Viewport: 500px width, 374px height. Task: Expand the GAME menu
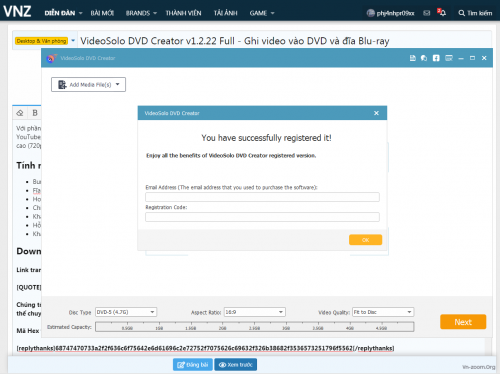pyautogui.click(x=262, y=13)
